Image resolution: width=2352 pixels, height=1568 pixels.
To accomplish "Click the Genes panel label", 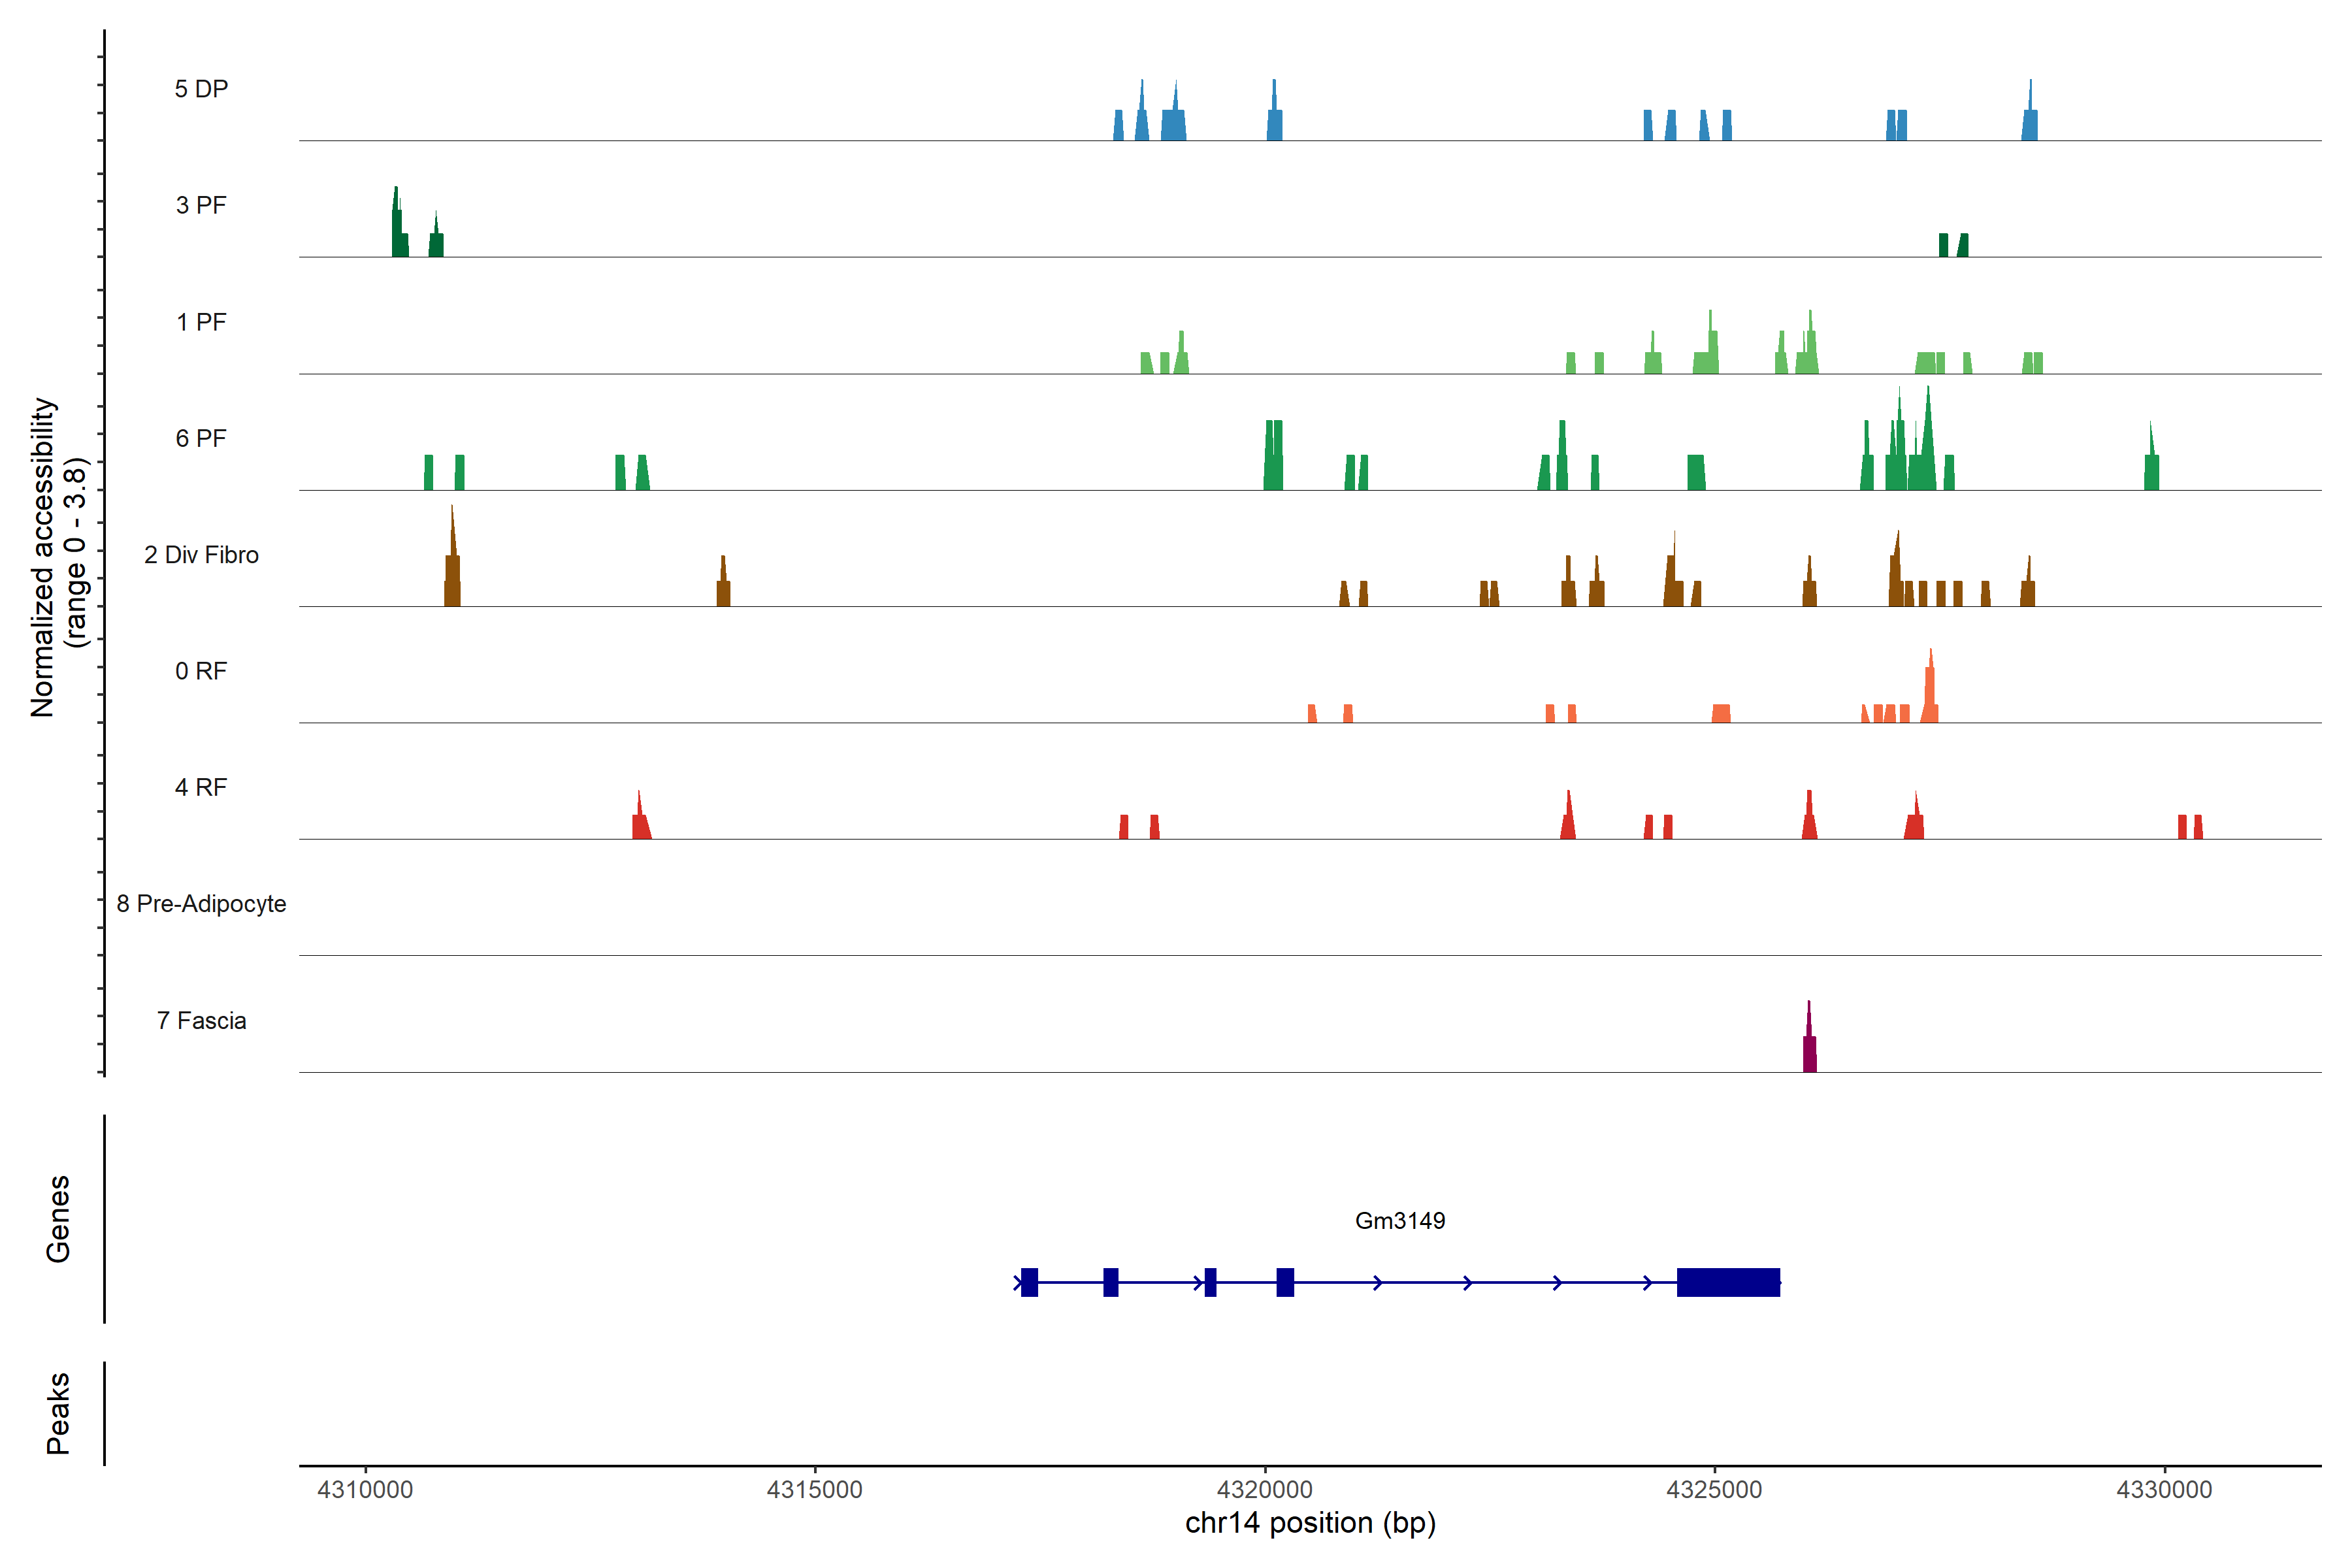I will (x=58, y=1218).
